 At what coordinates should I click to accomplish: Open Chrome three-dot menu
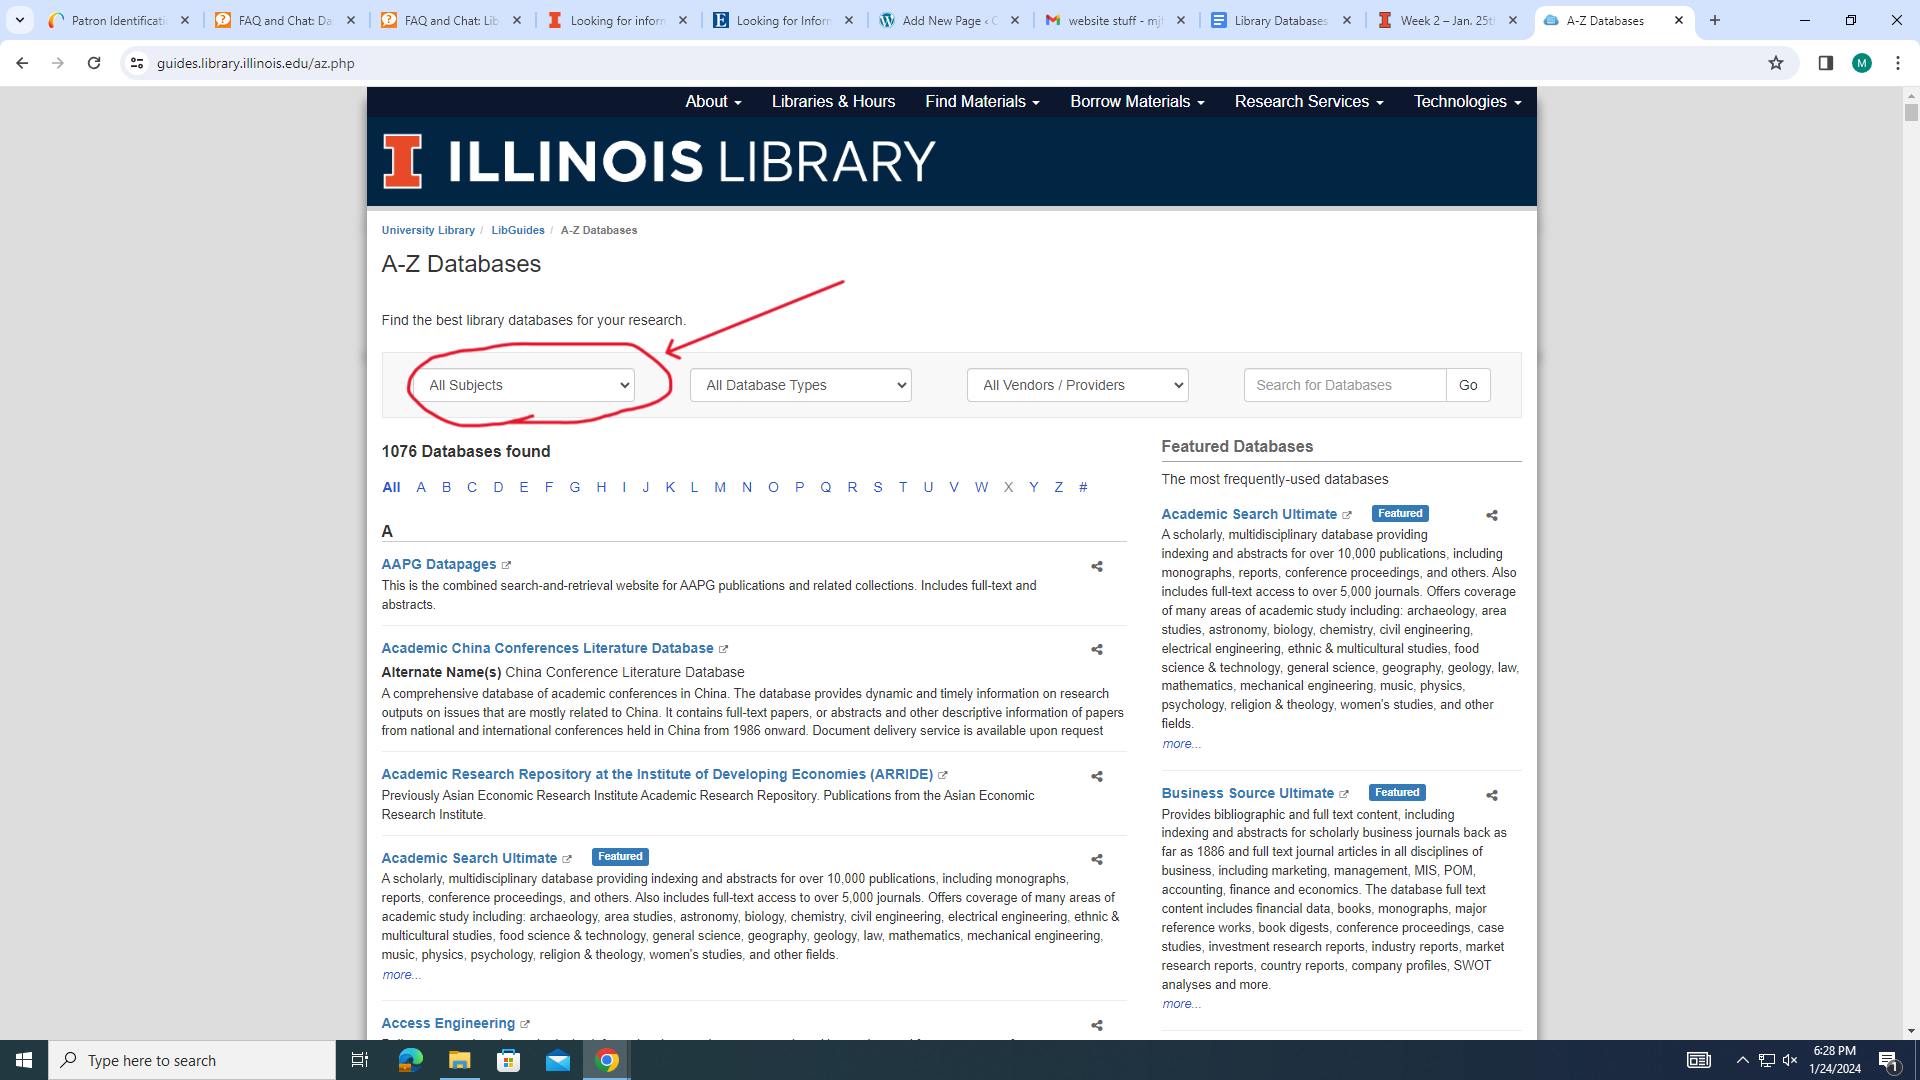(x=1897, y=63)
